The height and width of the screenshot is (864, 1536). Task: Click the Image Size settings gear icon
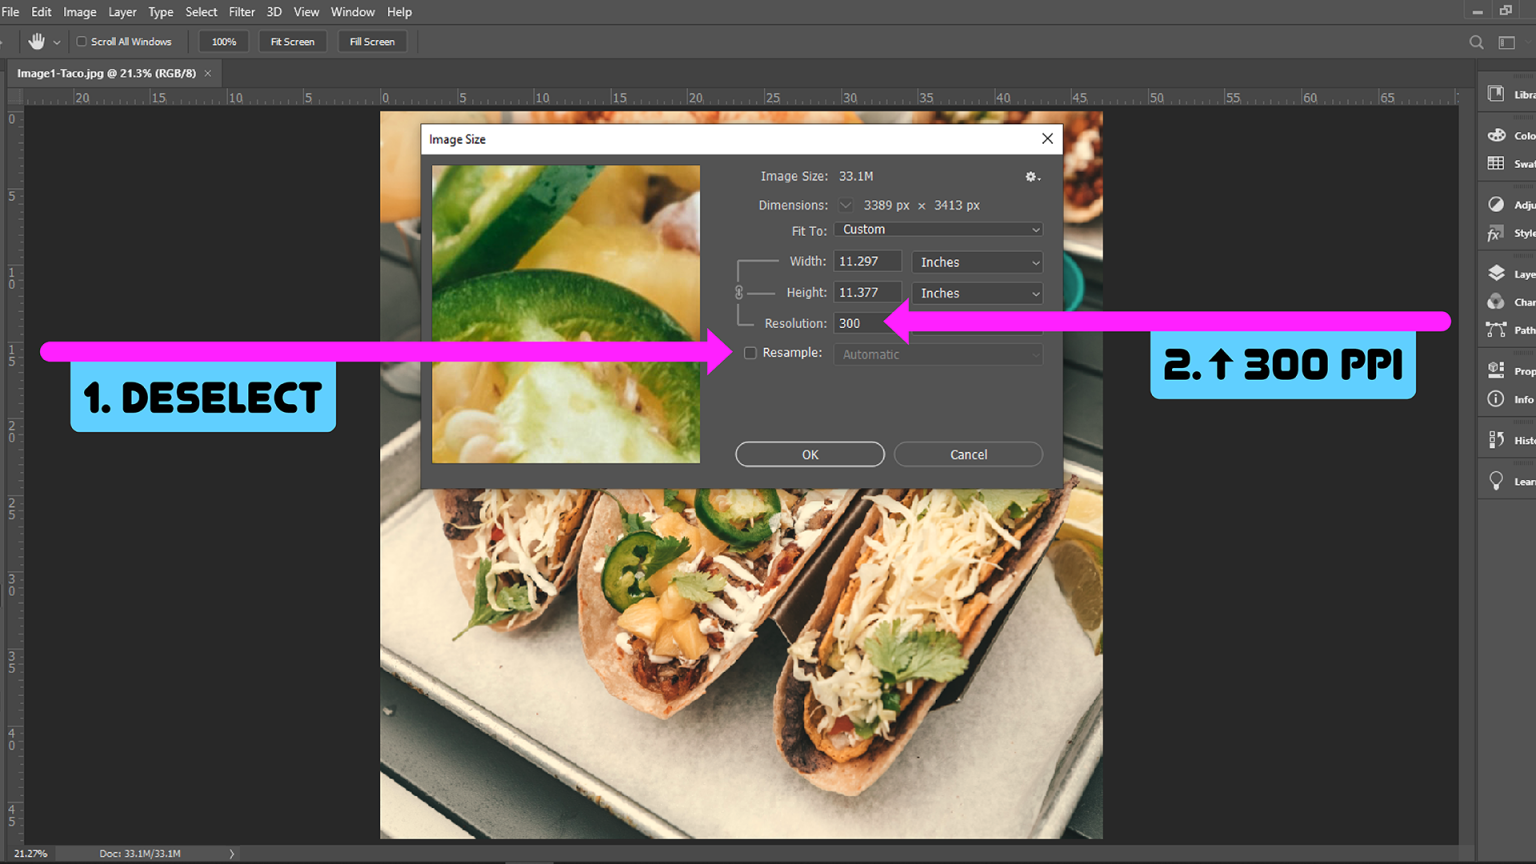click(x=1031, y=177)
